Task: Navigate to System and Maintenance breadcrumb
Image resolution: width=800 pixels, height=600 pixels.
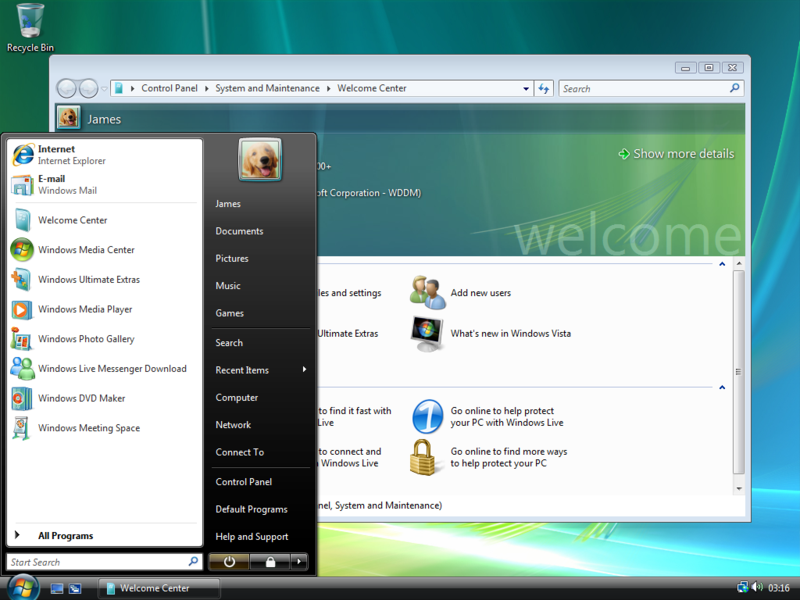Action: click(269, 88)
